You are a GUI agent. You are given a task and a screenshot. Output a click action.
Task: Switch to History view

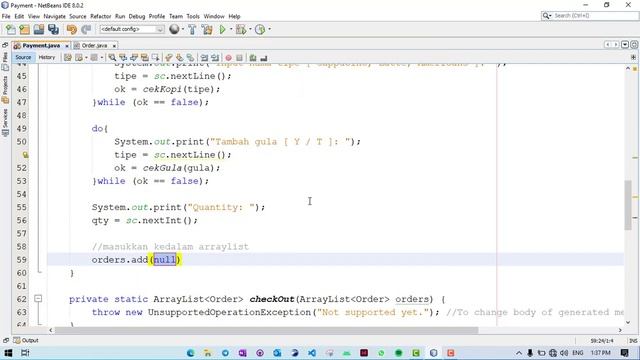[47, 58]
